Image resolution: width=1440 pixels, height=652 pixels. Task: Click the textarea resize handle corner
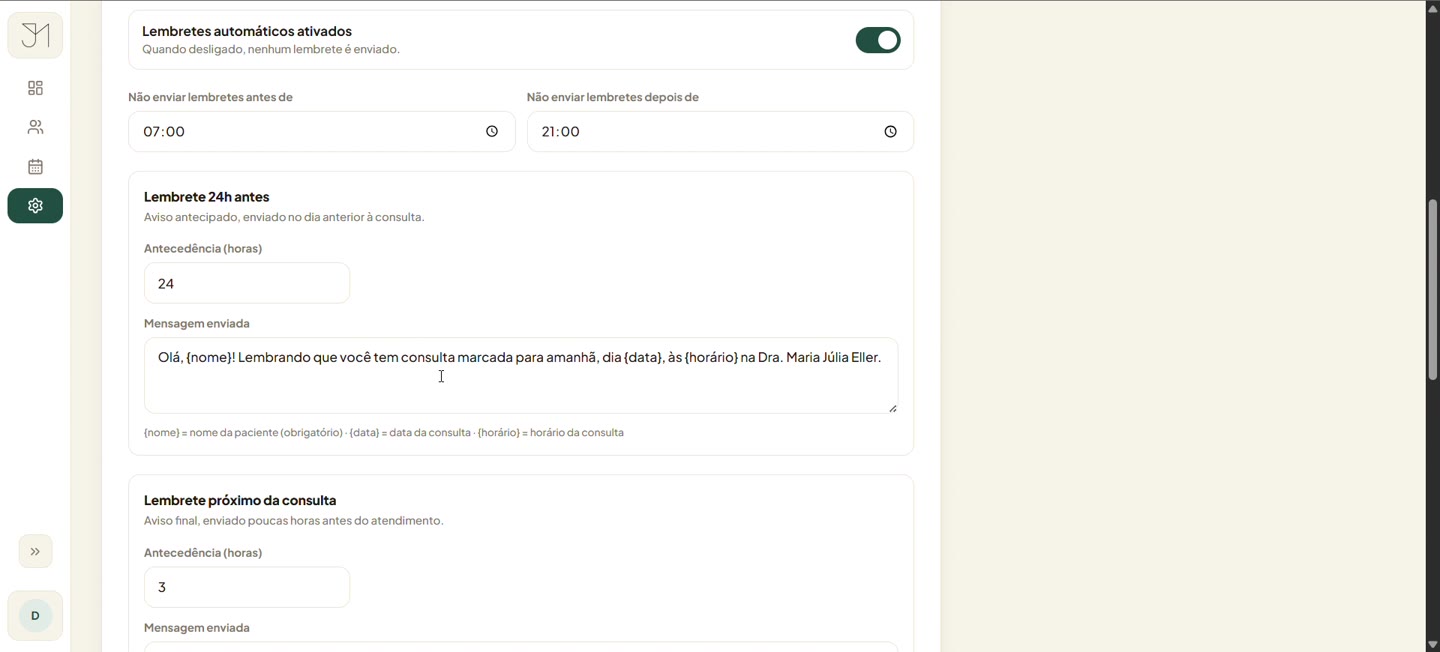(892, 408)
